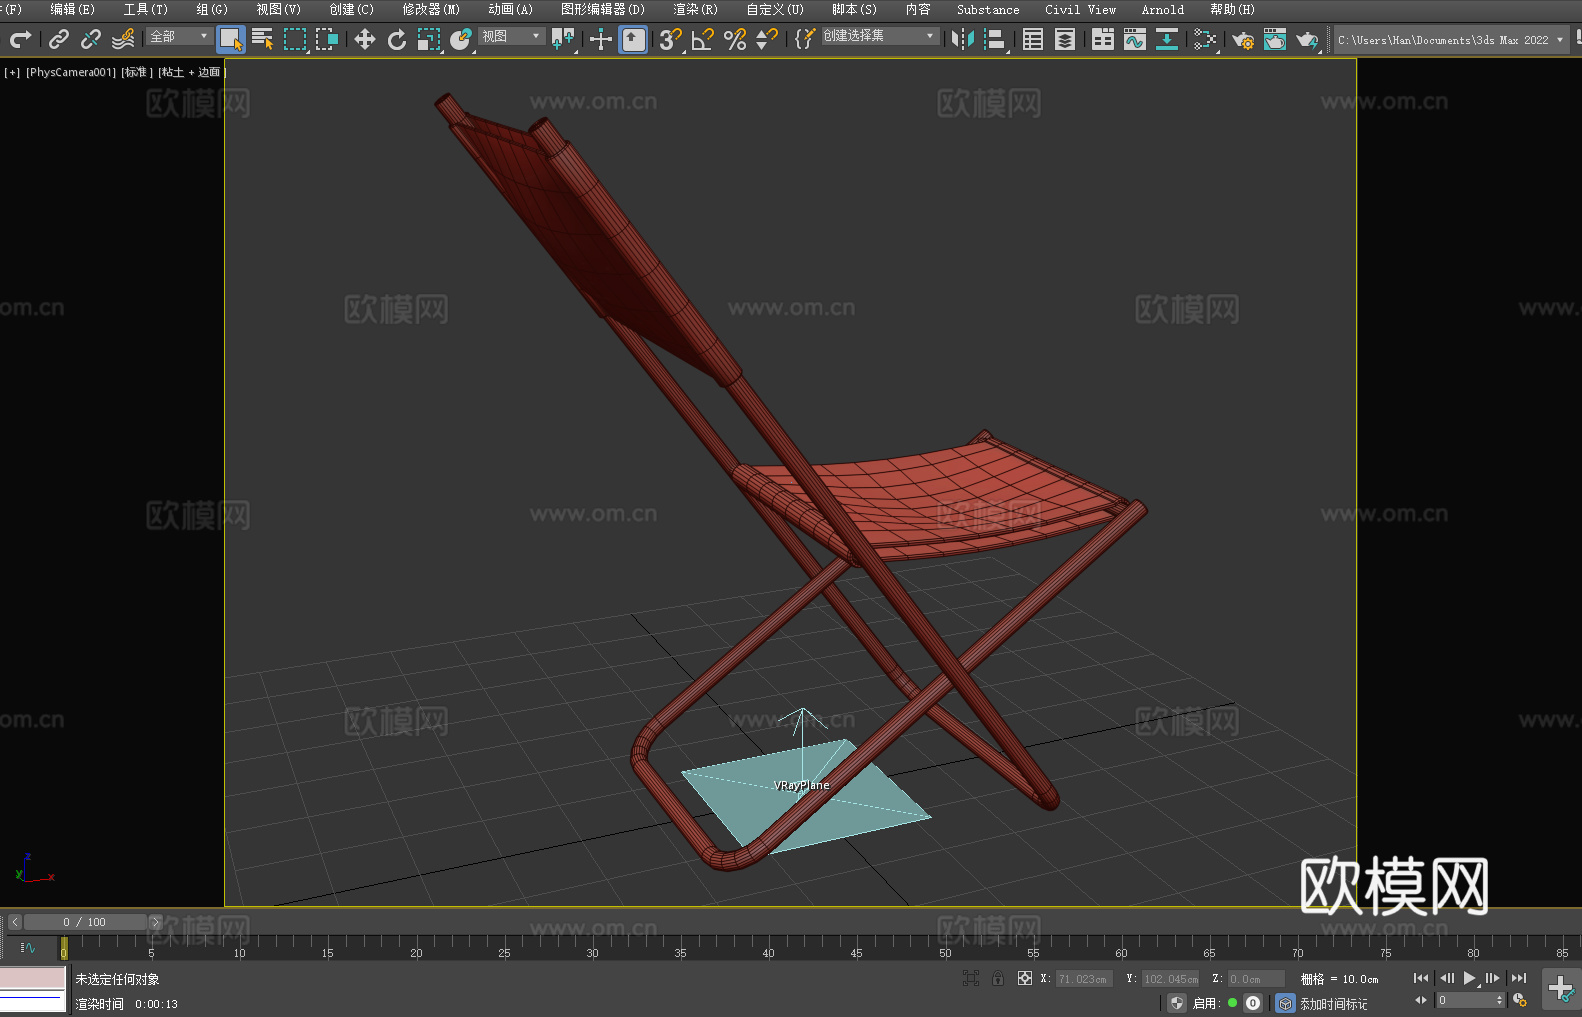Activate Select and Link chain icon
Viewport: 1582px width, 1017px height.
coord(59,39)
